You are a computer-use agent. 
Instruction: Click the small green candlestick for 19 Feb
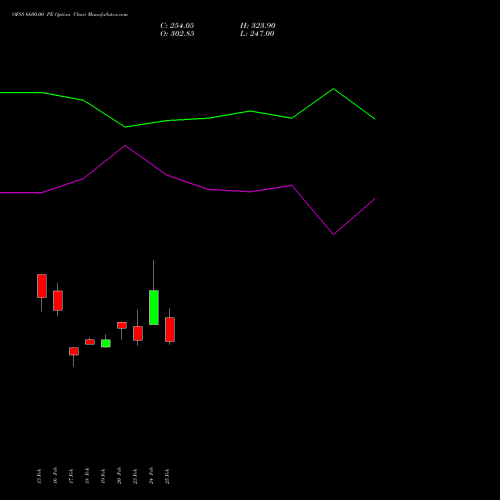(106, 343)
